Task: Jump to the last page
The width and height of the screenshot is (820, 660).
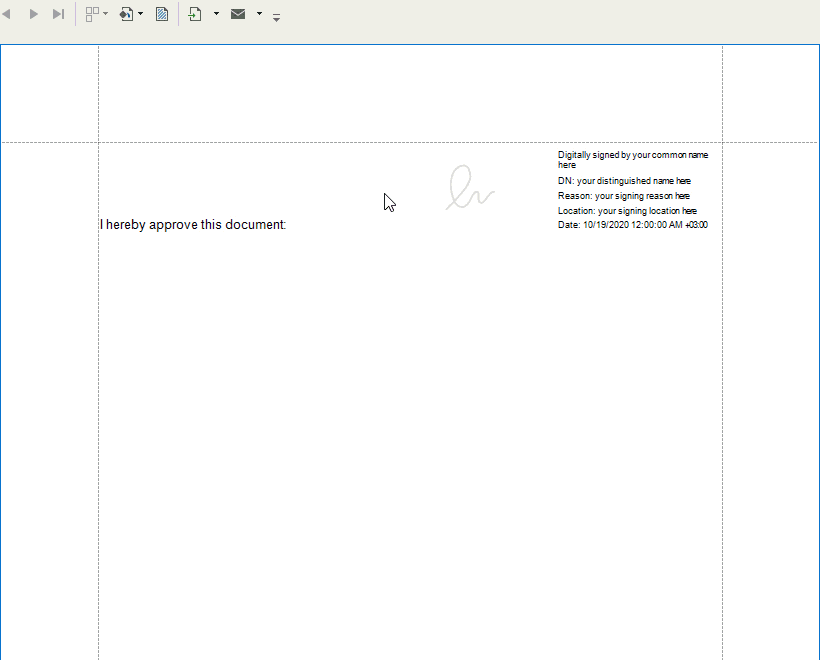Action: 57,13
